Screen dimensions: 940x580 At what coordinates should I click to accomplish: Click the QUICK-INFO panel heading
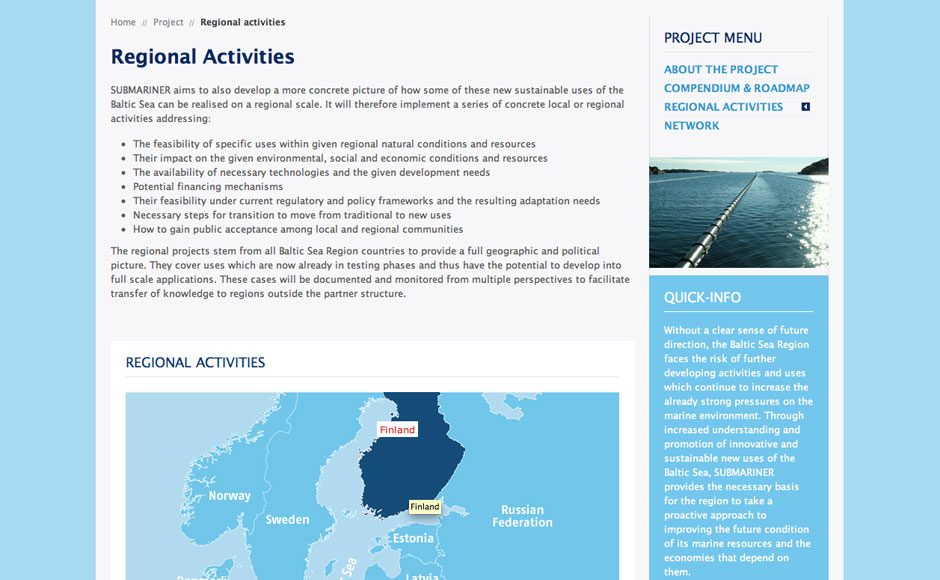point(702,298)
